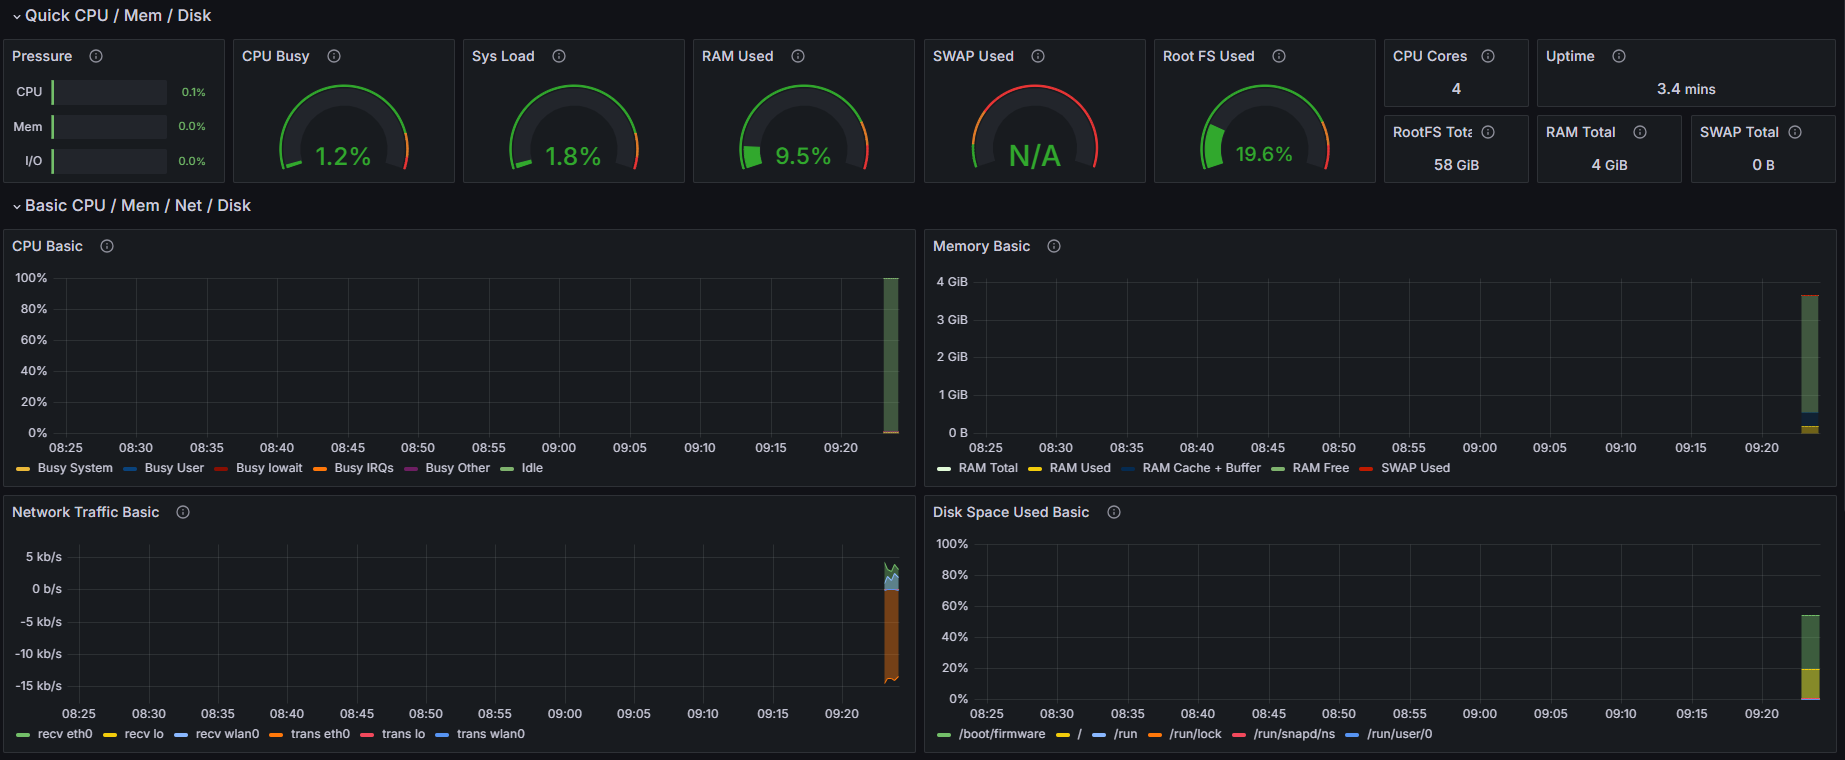
Task: Toggle RAM Cache + Buffer legend series
Action: coord(1201,468)
